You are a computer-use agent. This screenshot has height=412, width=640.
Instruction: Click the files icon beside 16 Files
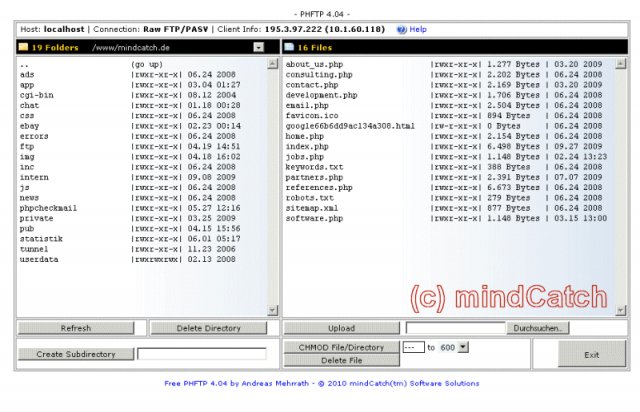tap(289, 47)
